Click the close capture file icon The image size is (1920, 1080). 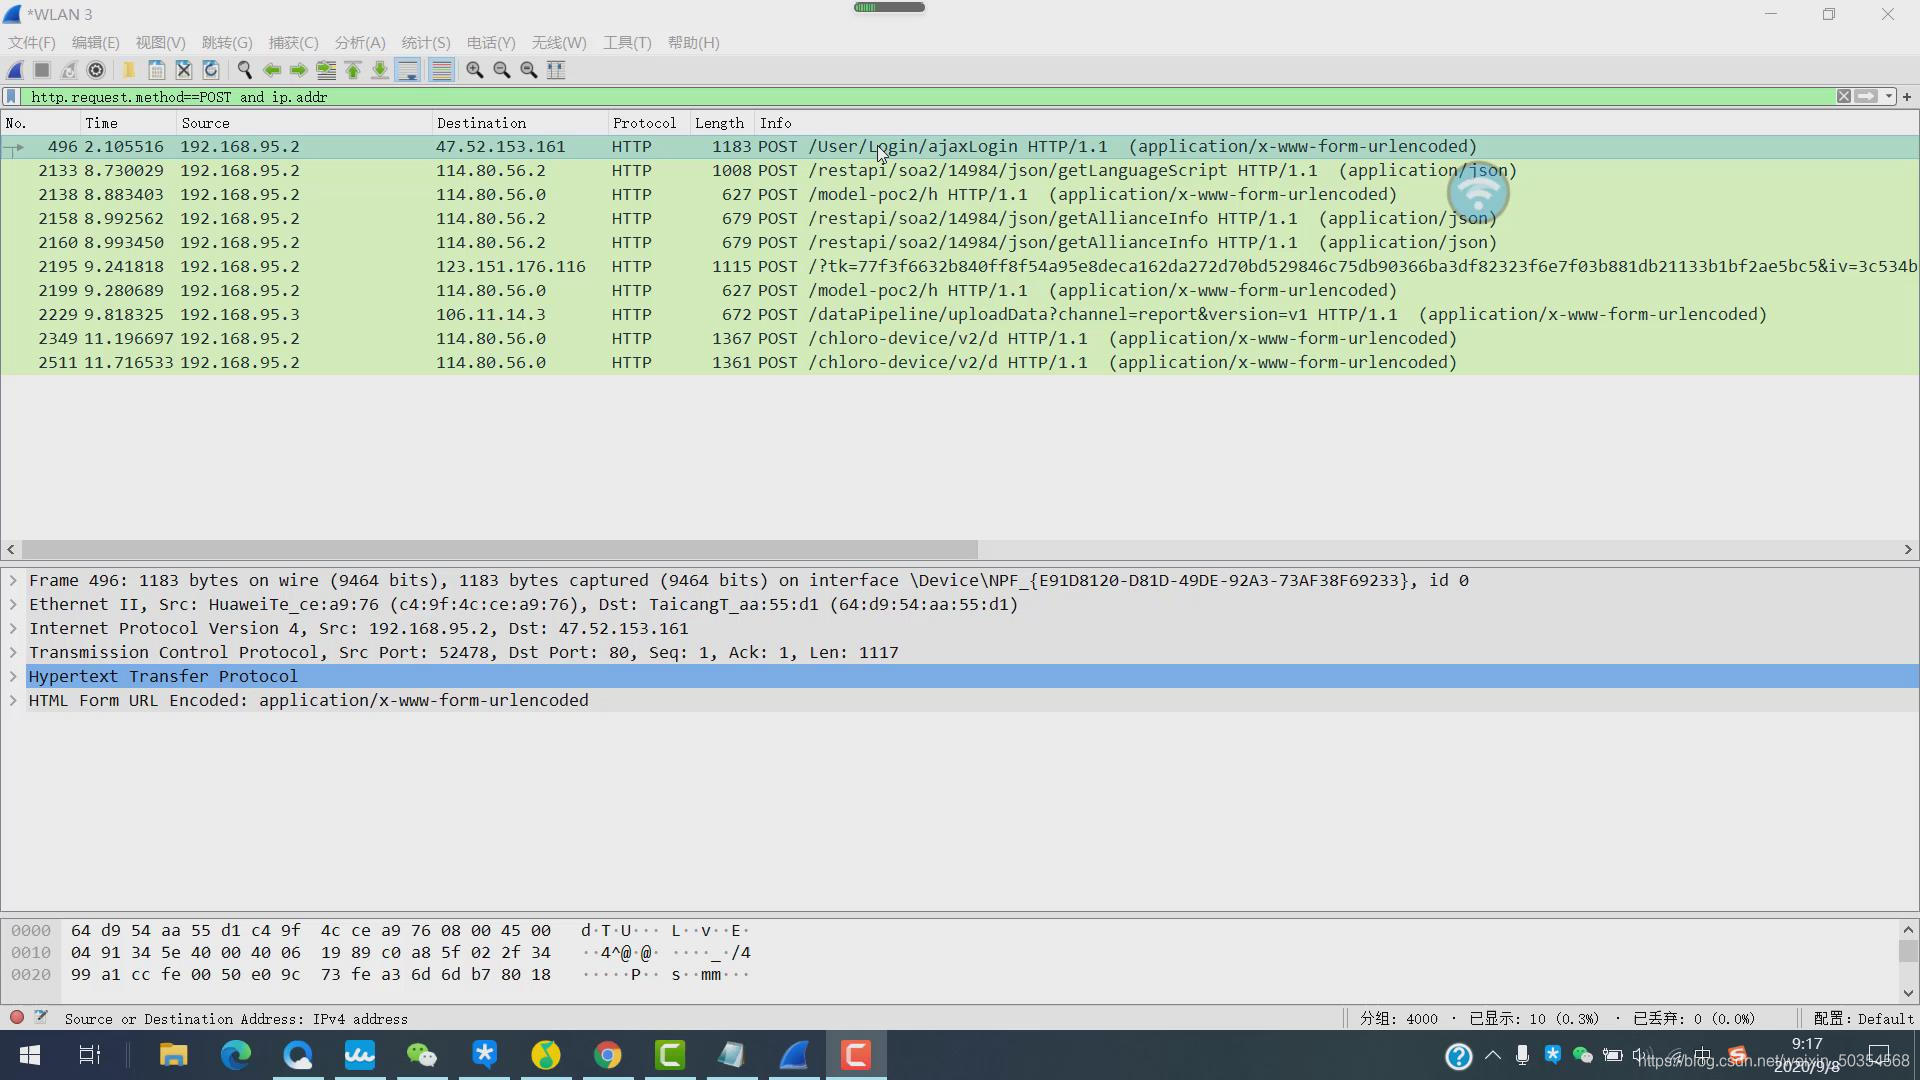[183, 70]
